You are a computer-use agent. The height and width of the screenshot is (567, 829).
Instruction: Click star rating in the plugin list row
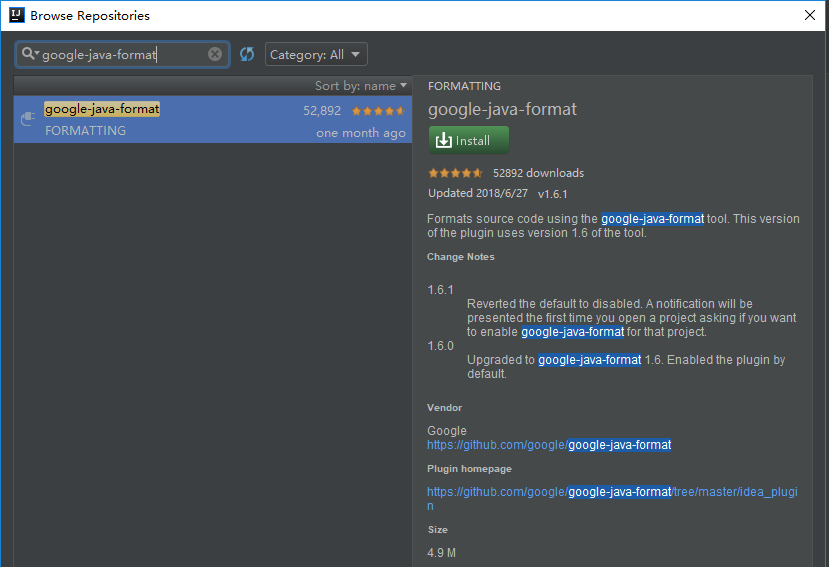pyautogui.click(x=378, y=111)
